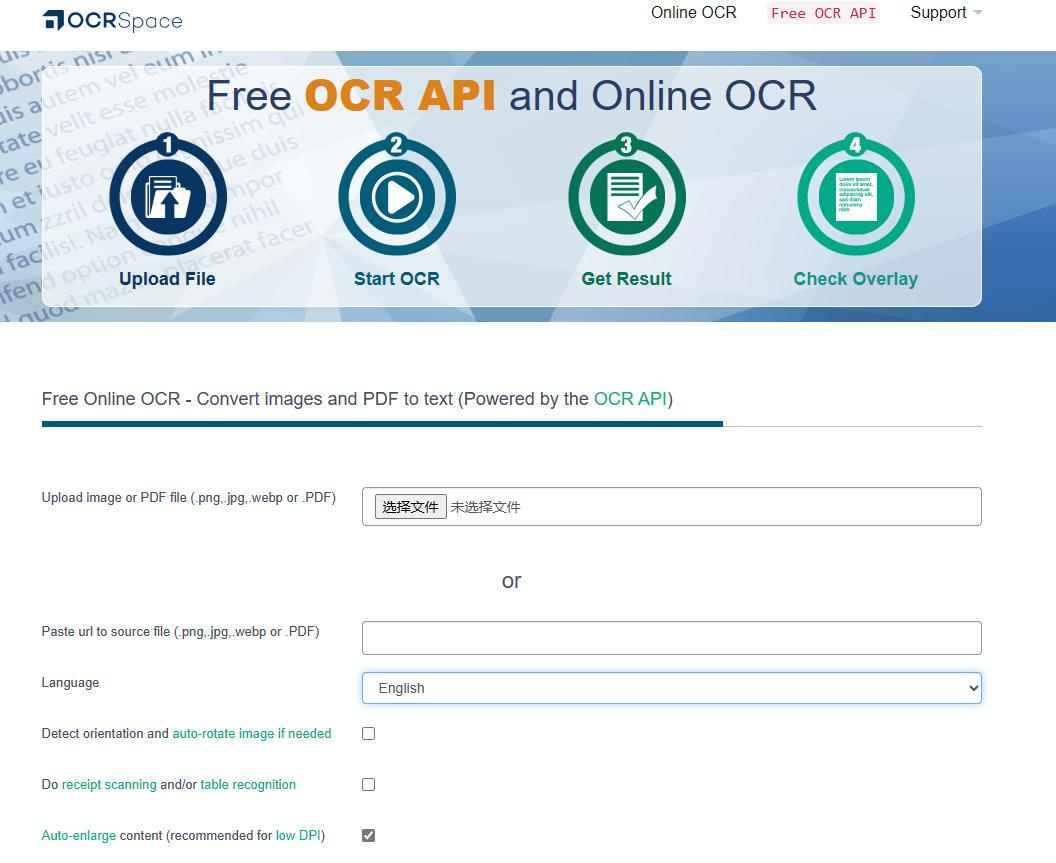
Task: Open the Language dropdown showing English
Action: click(671, 688)
